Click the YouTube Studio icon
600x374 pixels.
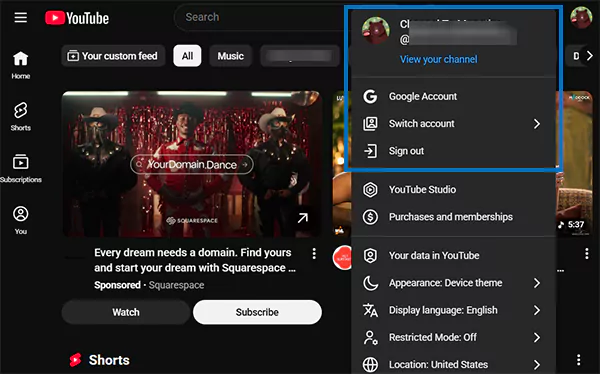(370, 189)
